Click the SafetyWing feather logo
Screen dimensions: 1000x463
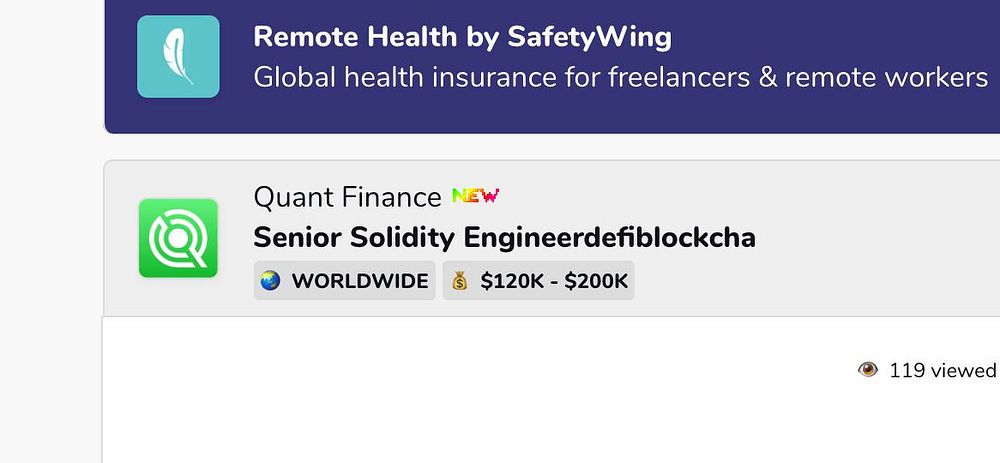178,57
